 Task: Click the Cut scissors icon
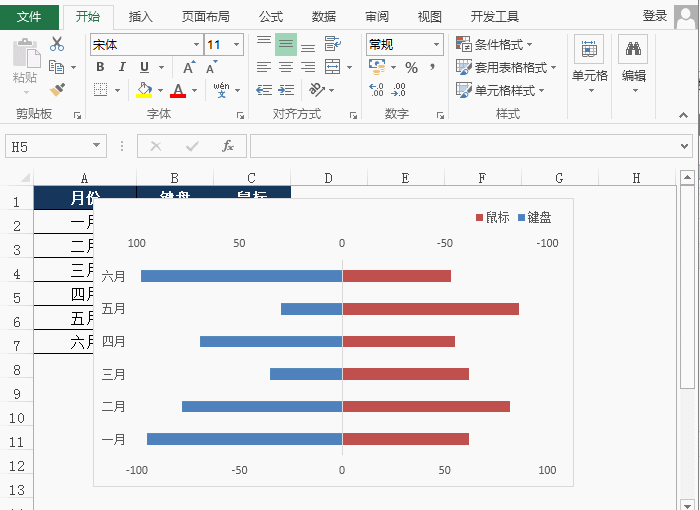(x=57, y=44)
